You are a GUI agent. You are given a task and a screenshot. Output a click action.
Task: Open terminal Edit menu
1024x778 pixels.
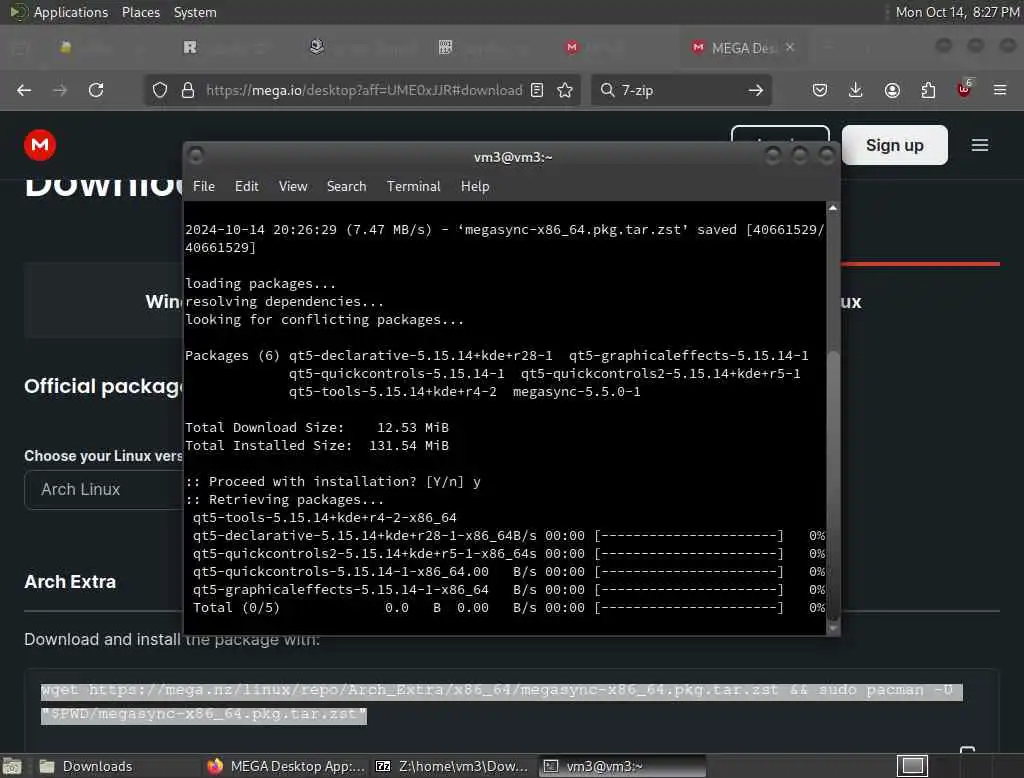coord(246,187)
